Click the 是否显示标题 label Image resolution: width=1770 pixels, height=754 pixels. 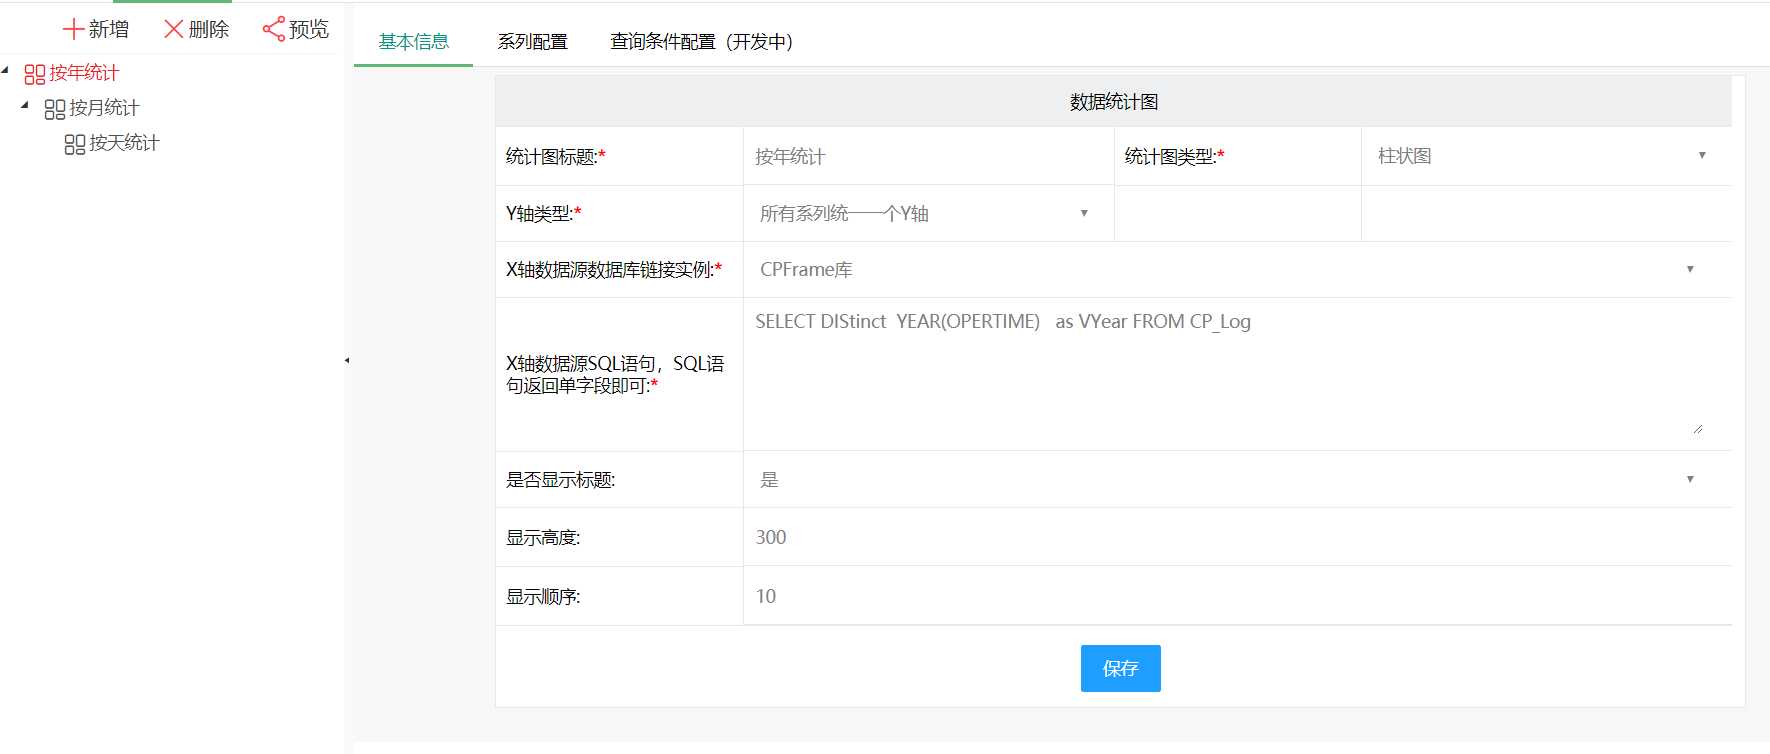click(560, 479)
